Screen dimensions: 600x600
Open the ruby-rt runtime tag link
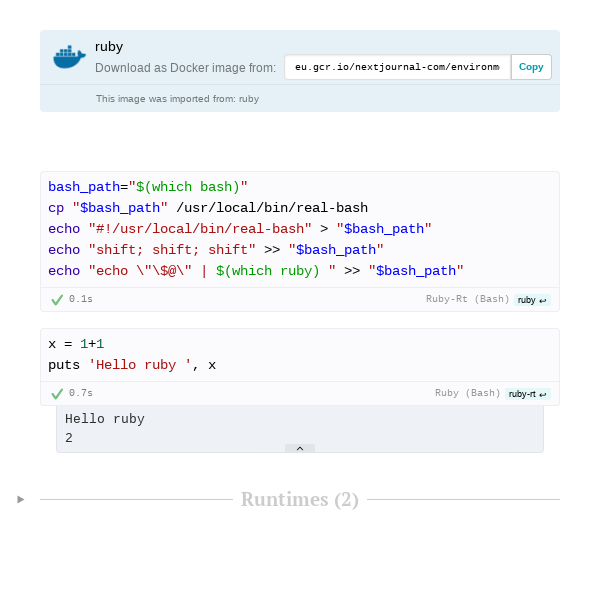pyautogui.click(x=527, y=394)
